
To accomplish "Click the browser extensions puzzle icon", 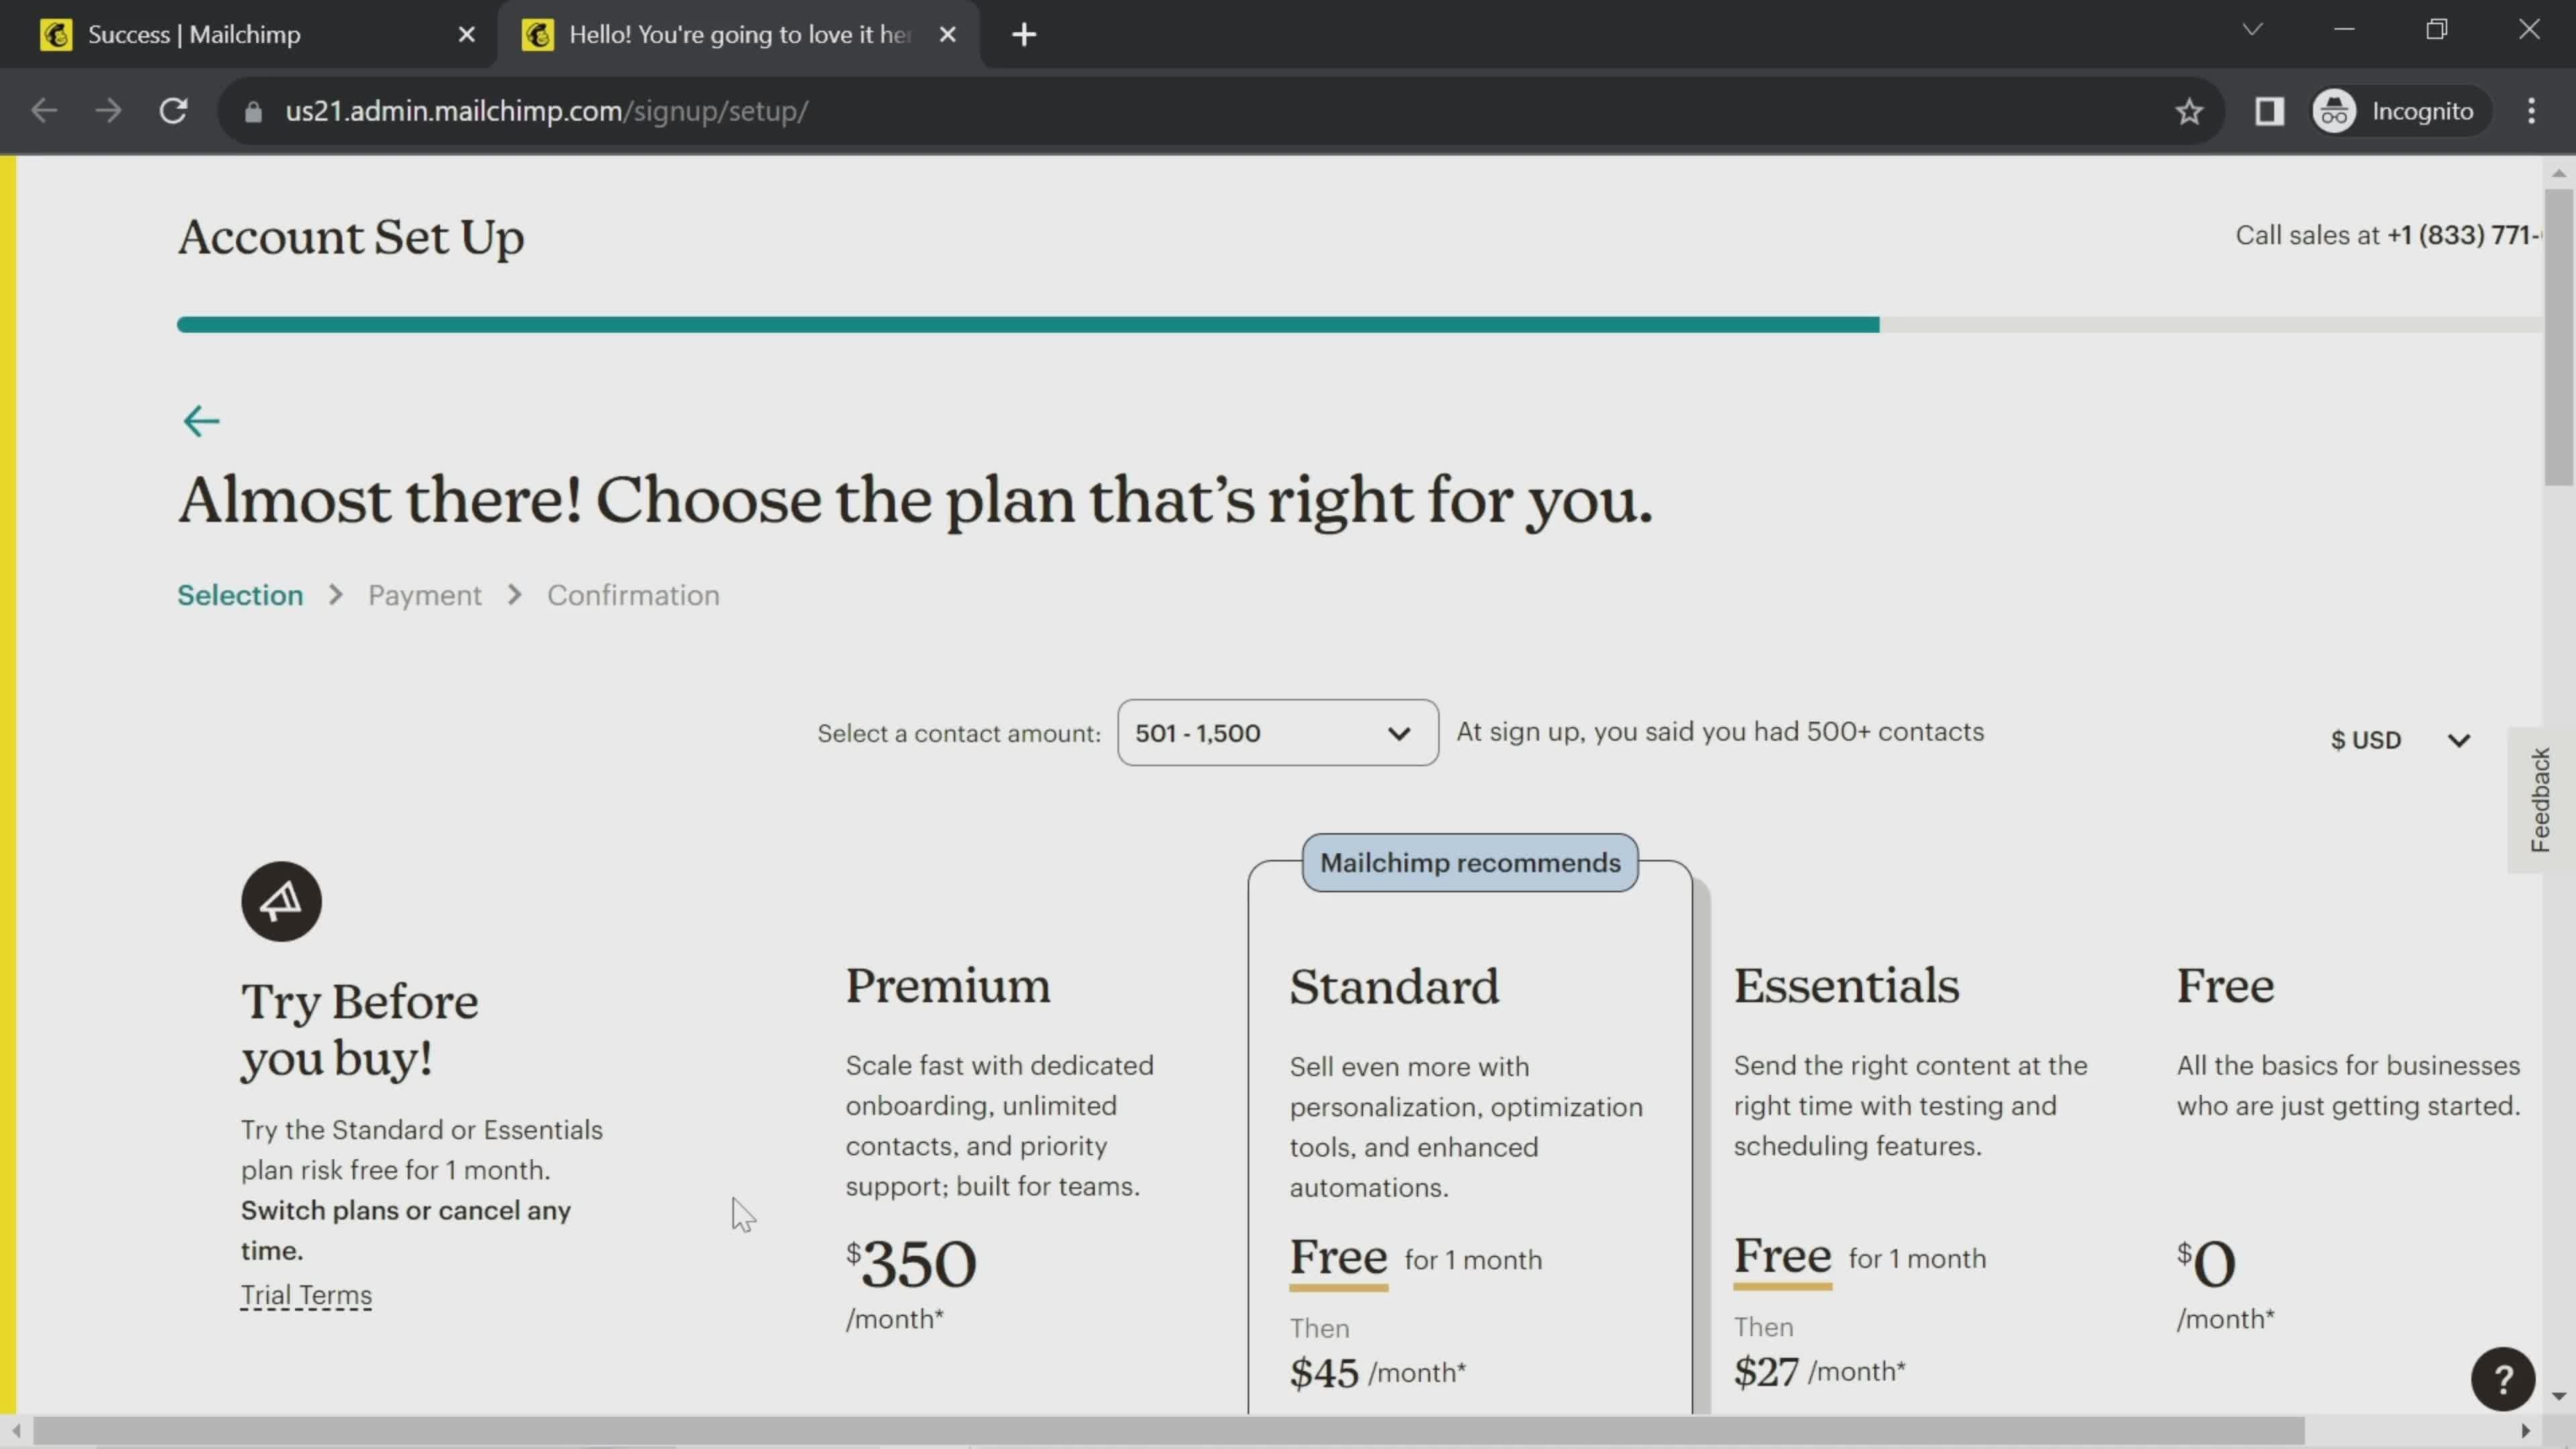I will point(2270,110).
